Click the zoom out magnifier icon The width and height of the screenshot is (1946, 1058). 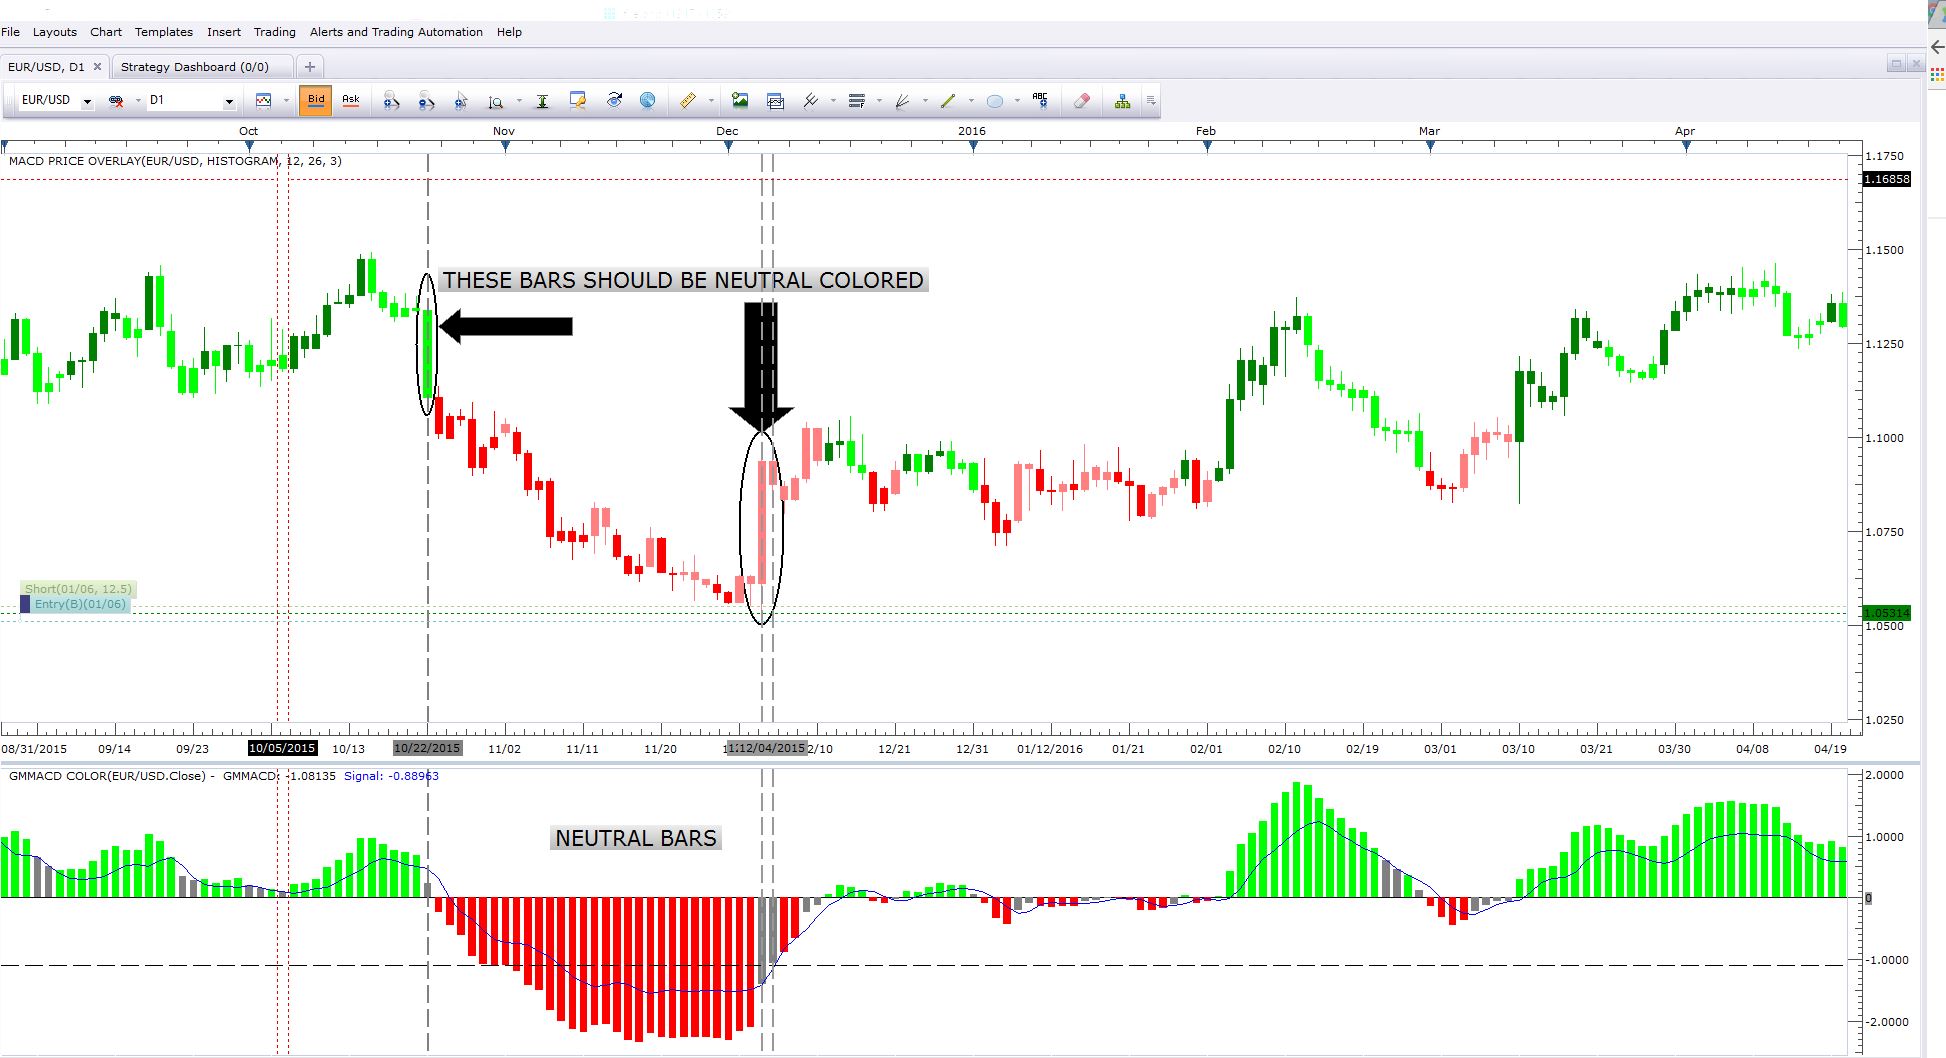pyautogui.click(x=426, y=100)
